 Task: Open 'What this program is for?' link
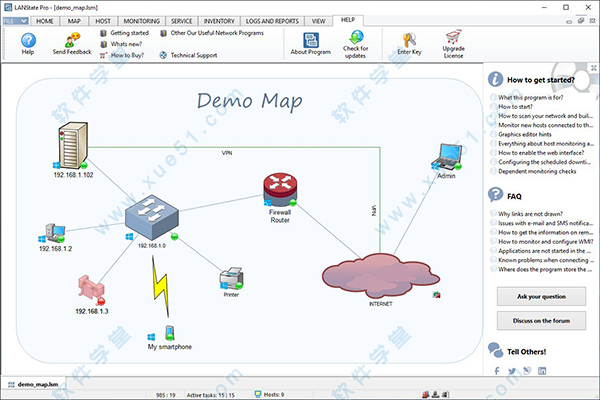[x=531, y=98]
